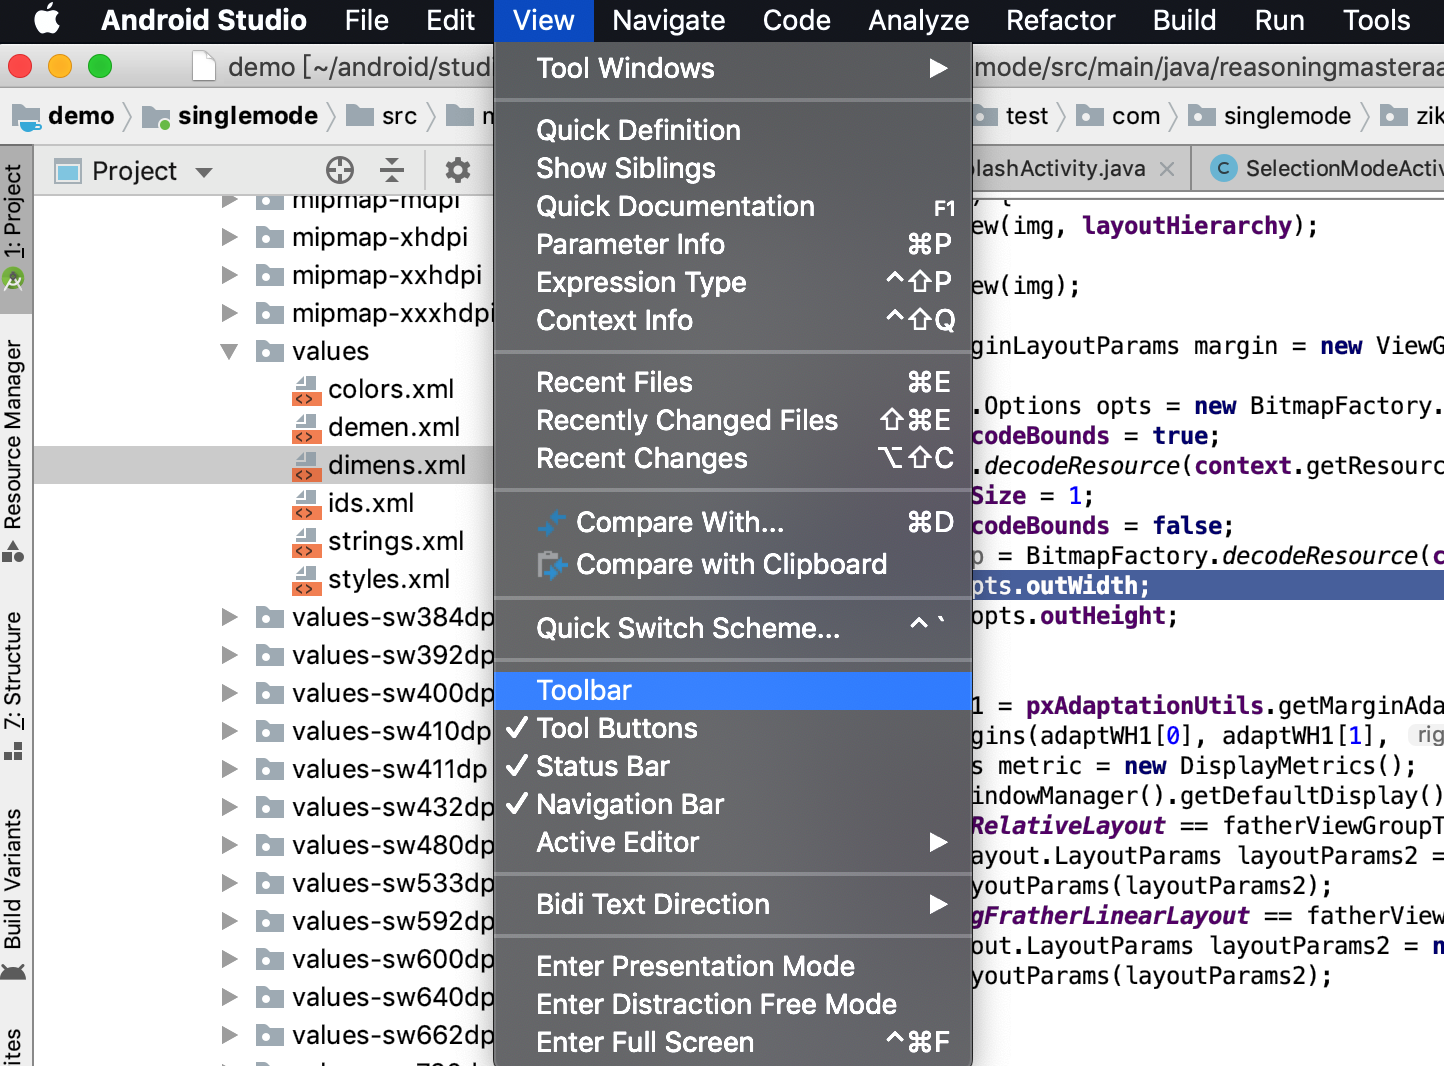This screenshot has height=1066, width=1444.
Task: Click the Project view window icon
Action: coord(68,171)
